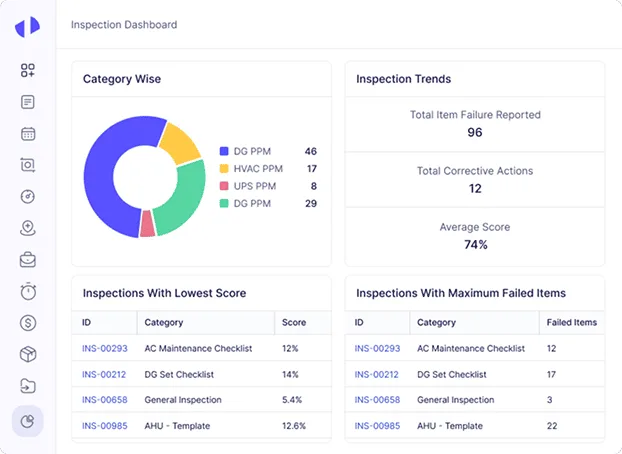Click the 5.4% score cell

[292, 400]
